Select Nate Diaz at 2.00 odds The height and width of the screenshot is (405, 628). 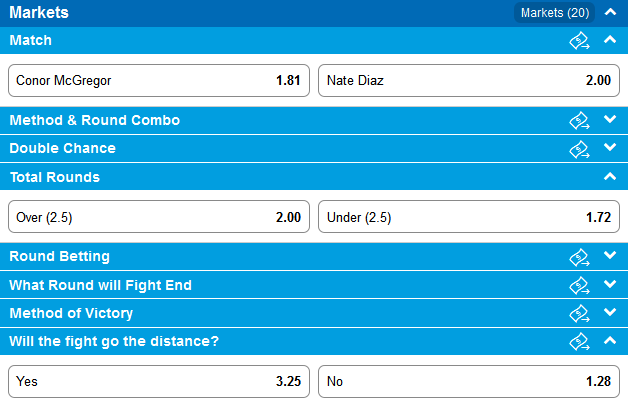pyautogui.click(x=469, y=81)
